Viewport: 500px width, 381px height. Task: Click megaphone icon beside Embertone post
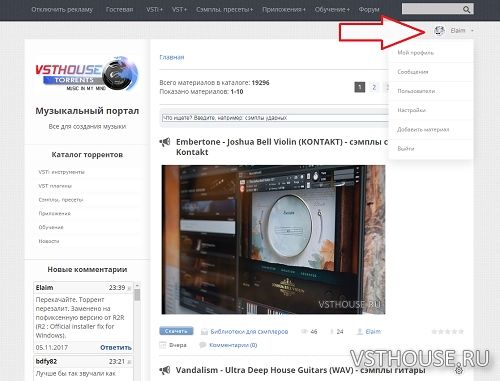coord(165,142)
